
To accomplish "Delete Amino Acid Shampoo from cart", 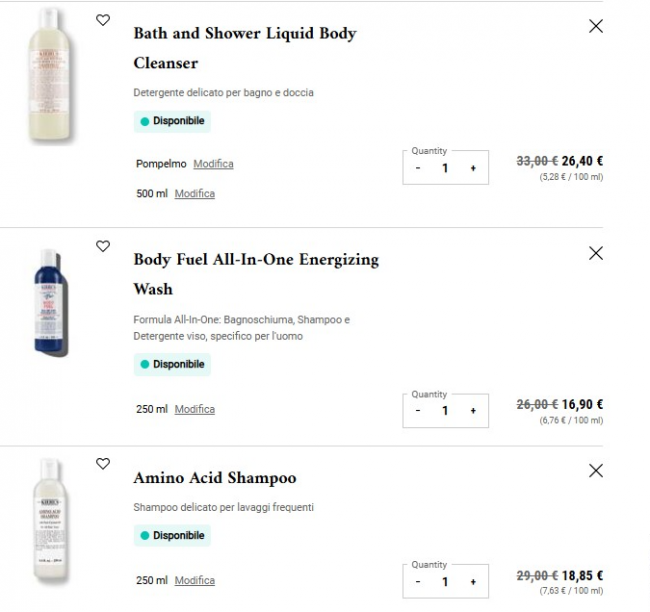I will click(596, 470).
